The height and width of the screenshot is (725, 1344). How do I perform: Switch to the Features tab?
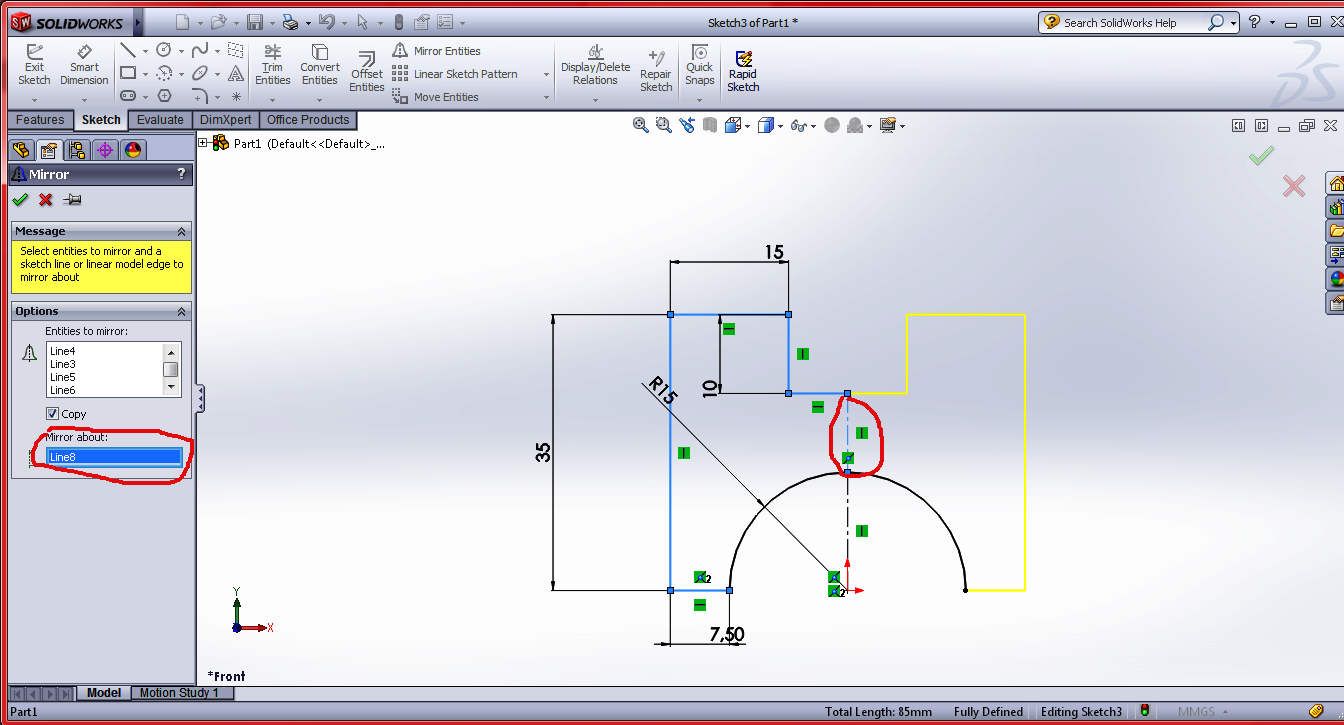(x=40, y=120)
